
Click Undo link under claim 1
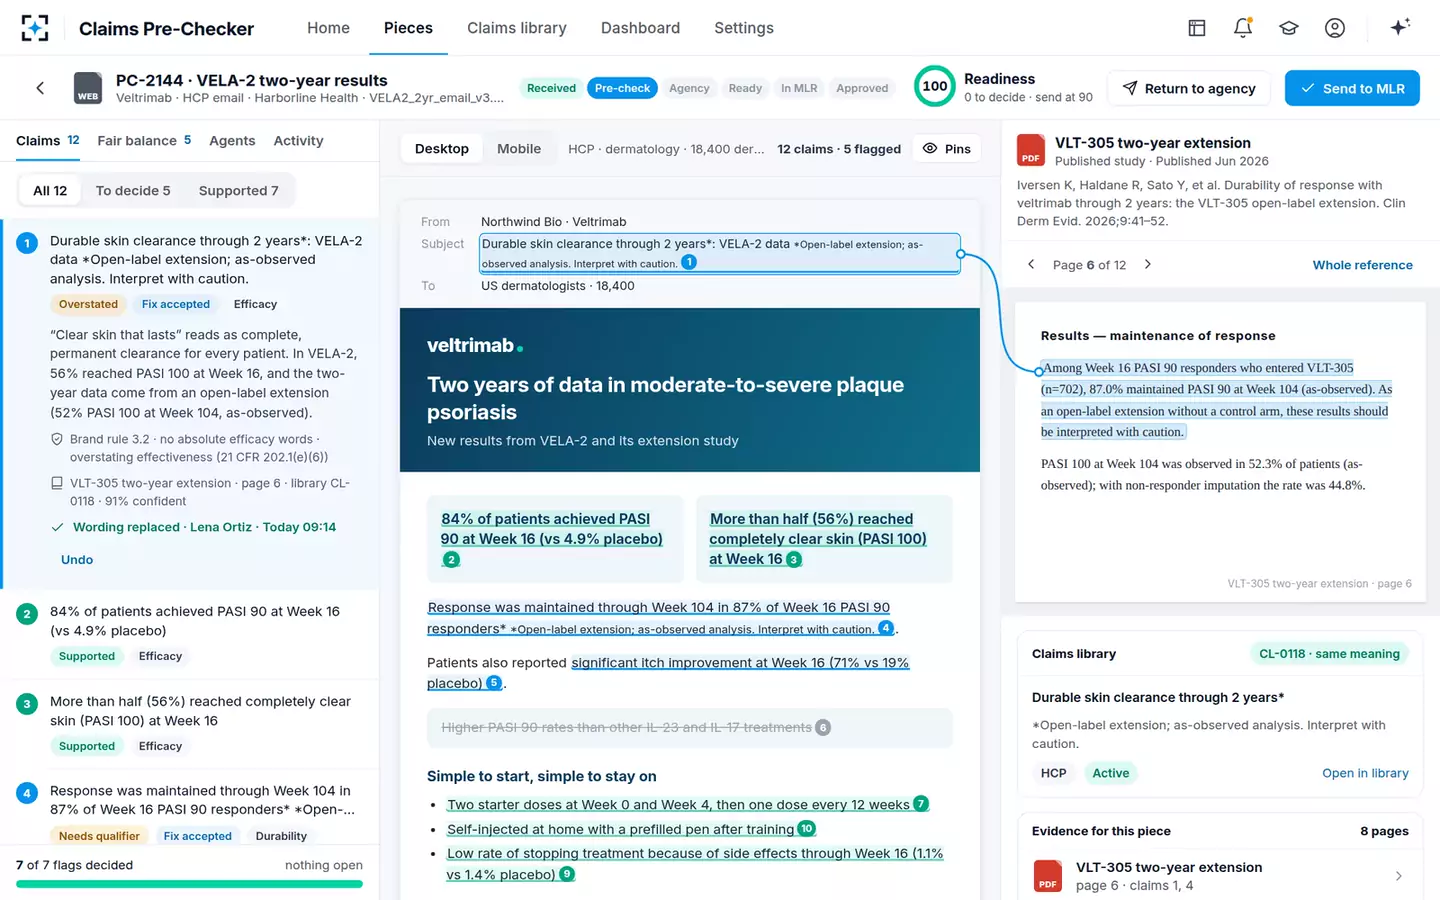77,560
